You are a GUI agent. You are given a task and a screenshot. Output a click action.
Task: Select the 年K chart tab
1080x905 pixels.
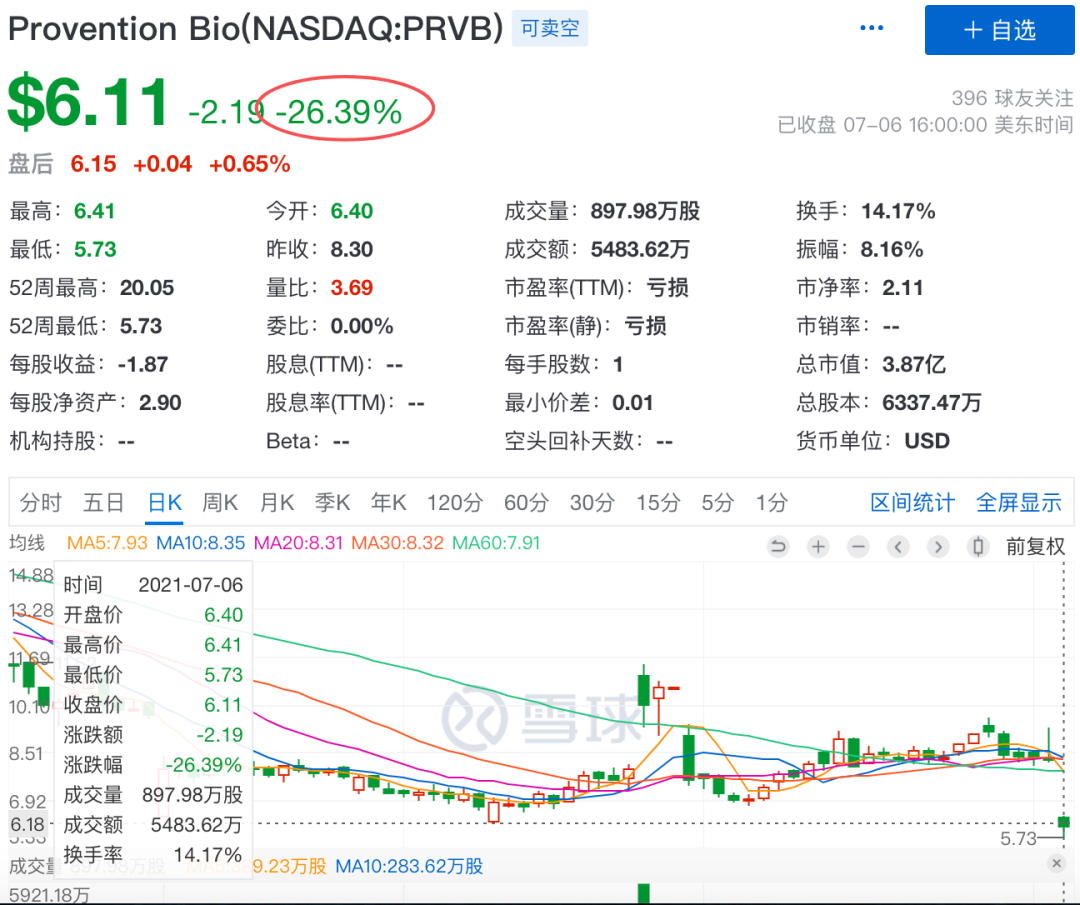pos(388,503)
